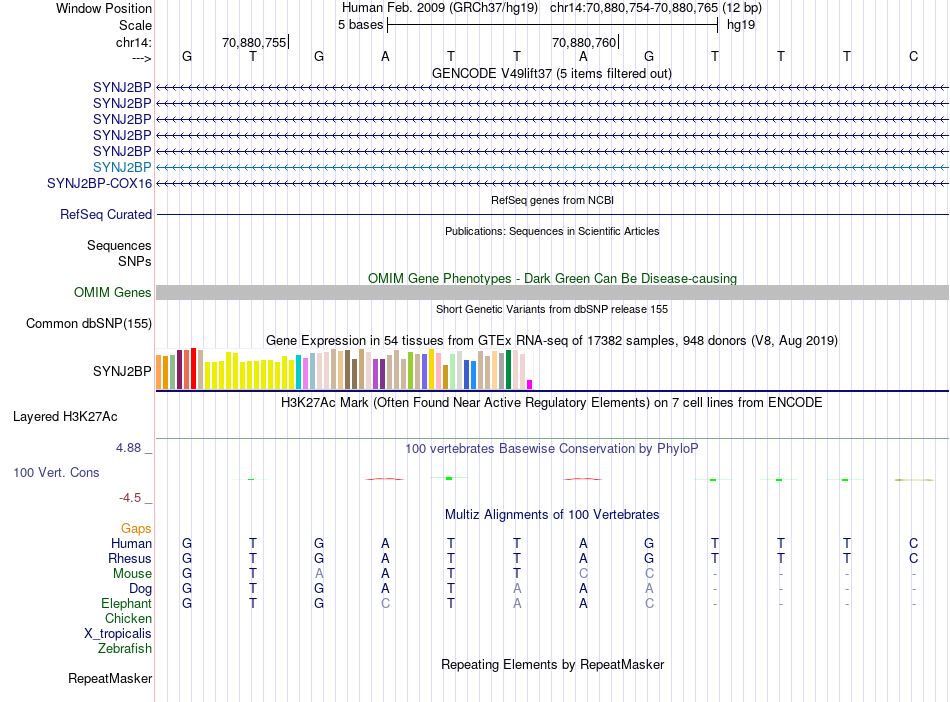Click the Sequences label under Publications

click(x=119, y=245)
